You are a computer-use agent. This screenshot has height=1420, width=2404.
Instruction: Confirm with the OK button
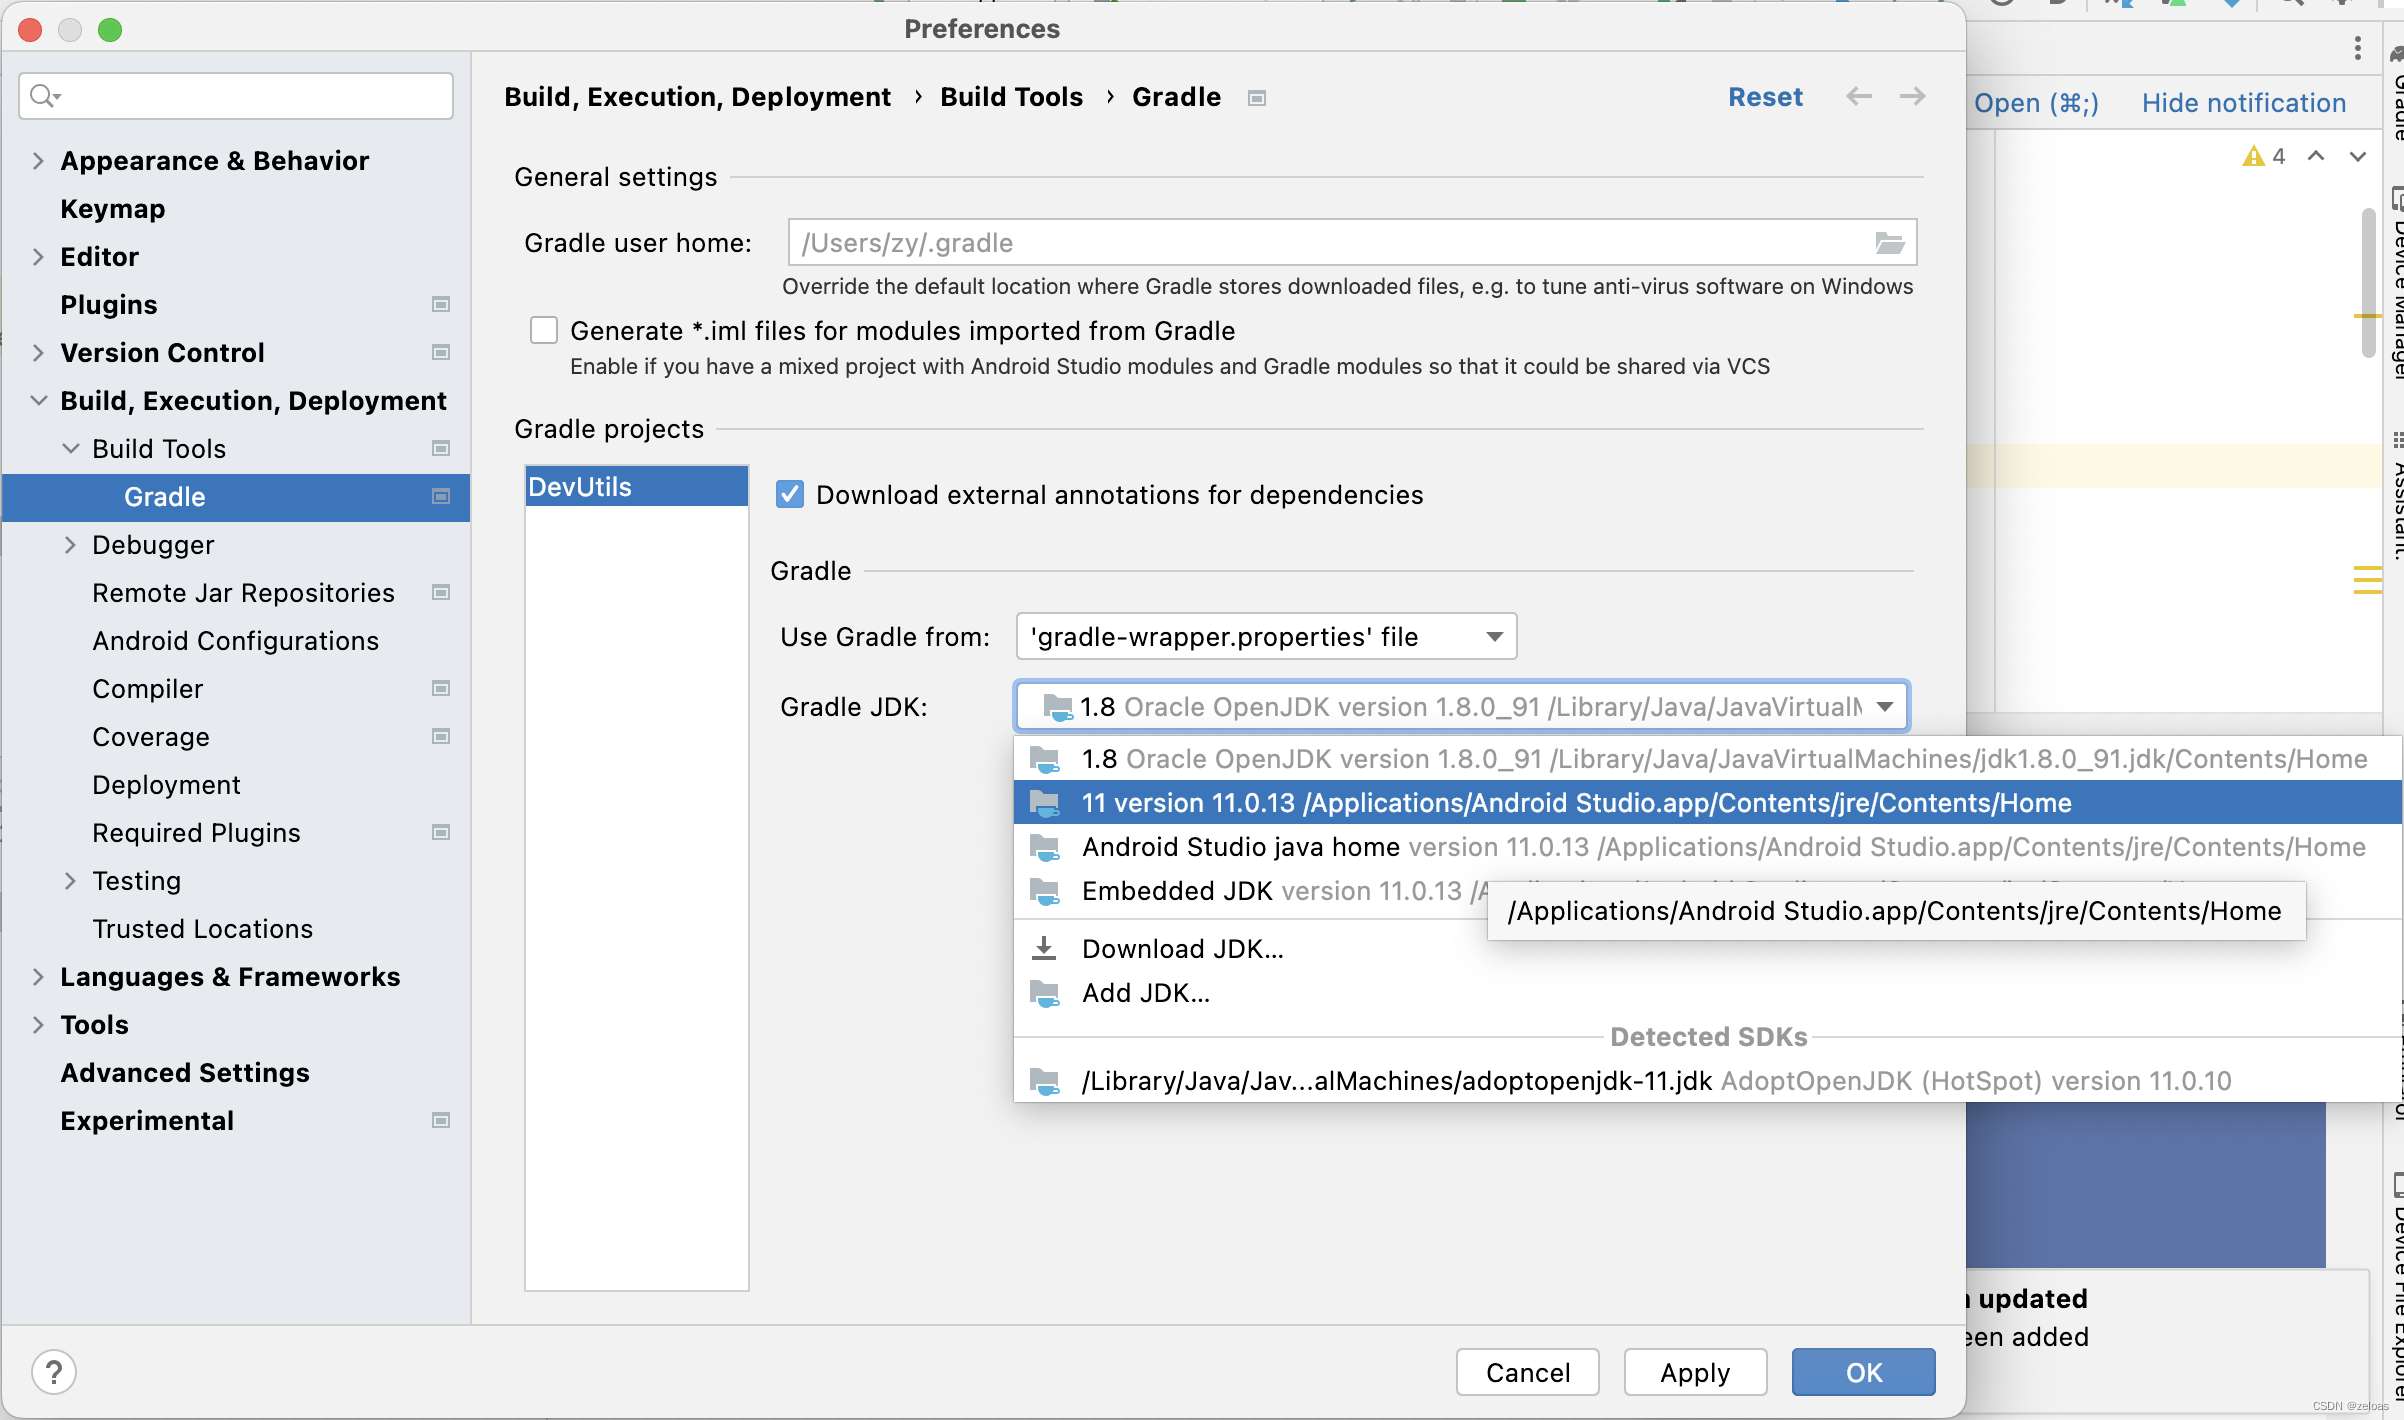(1863, 1372)
